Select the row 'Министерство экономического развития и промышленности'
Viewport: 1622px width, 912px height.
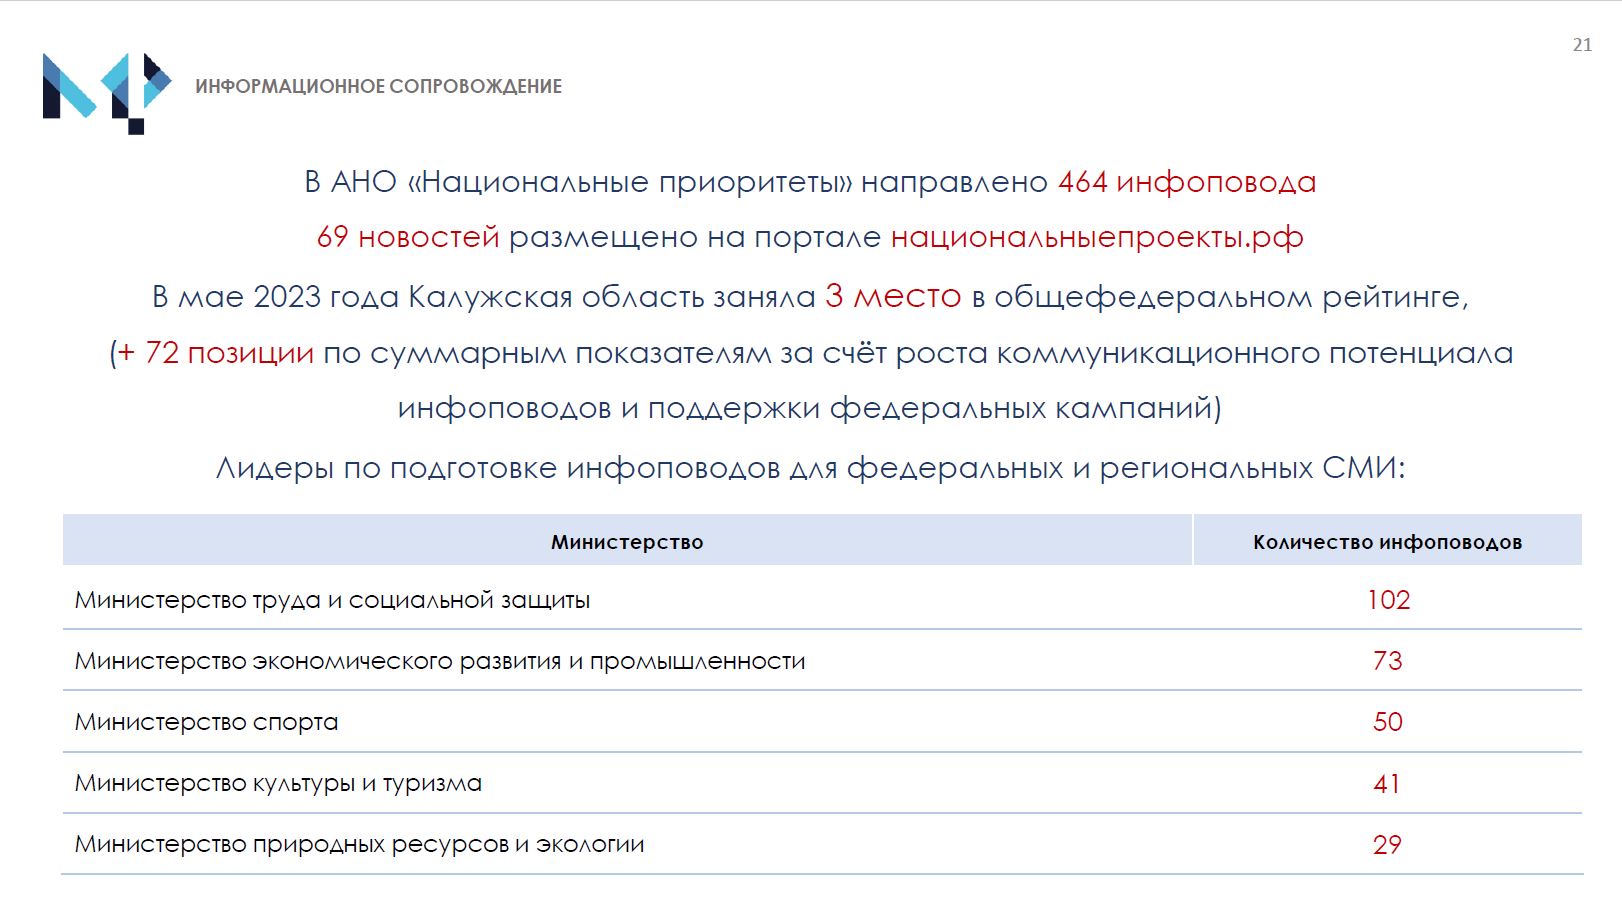(822, 660)
